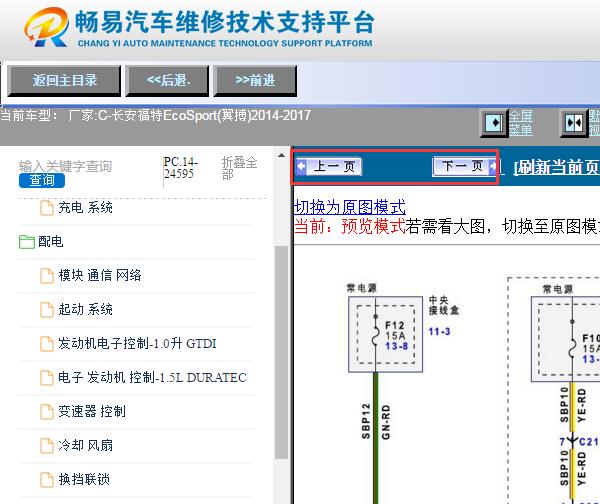Click the fullscreen menu arrow icon
Screen dimensions: 600x504
coord(494,123)
